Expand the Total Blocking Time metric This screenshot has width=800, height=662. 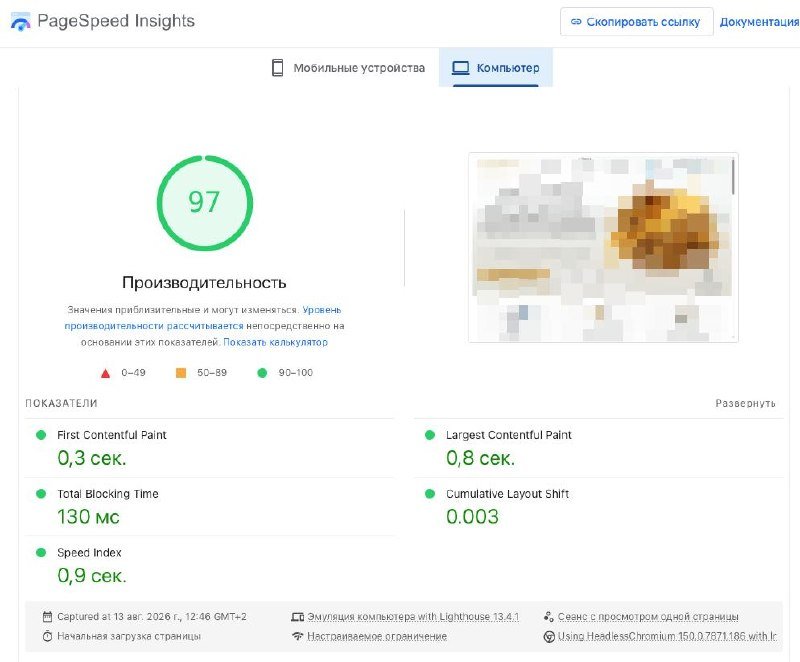pos(210,507)
